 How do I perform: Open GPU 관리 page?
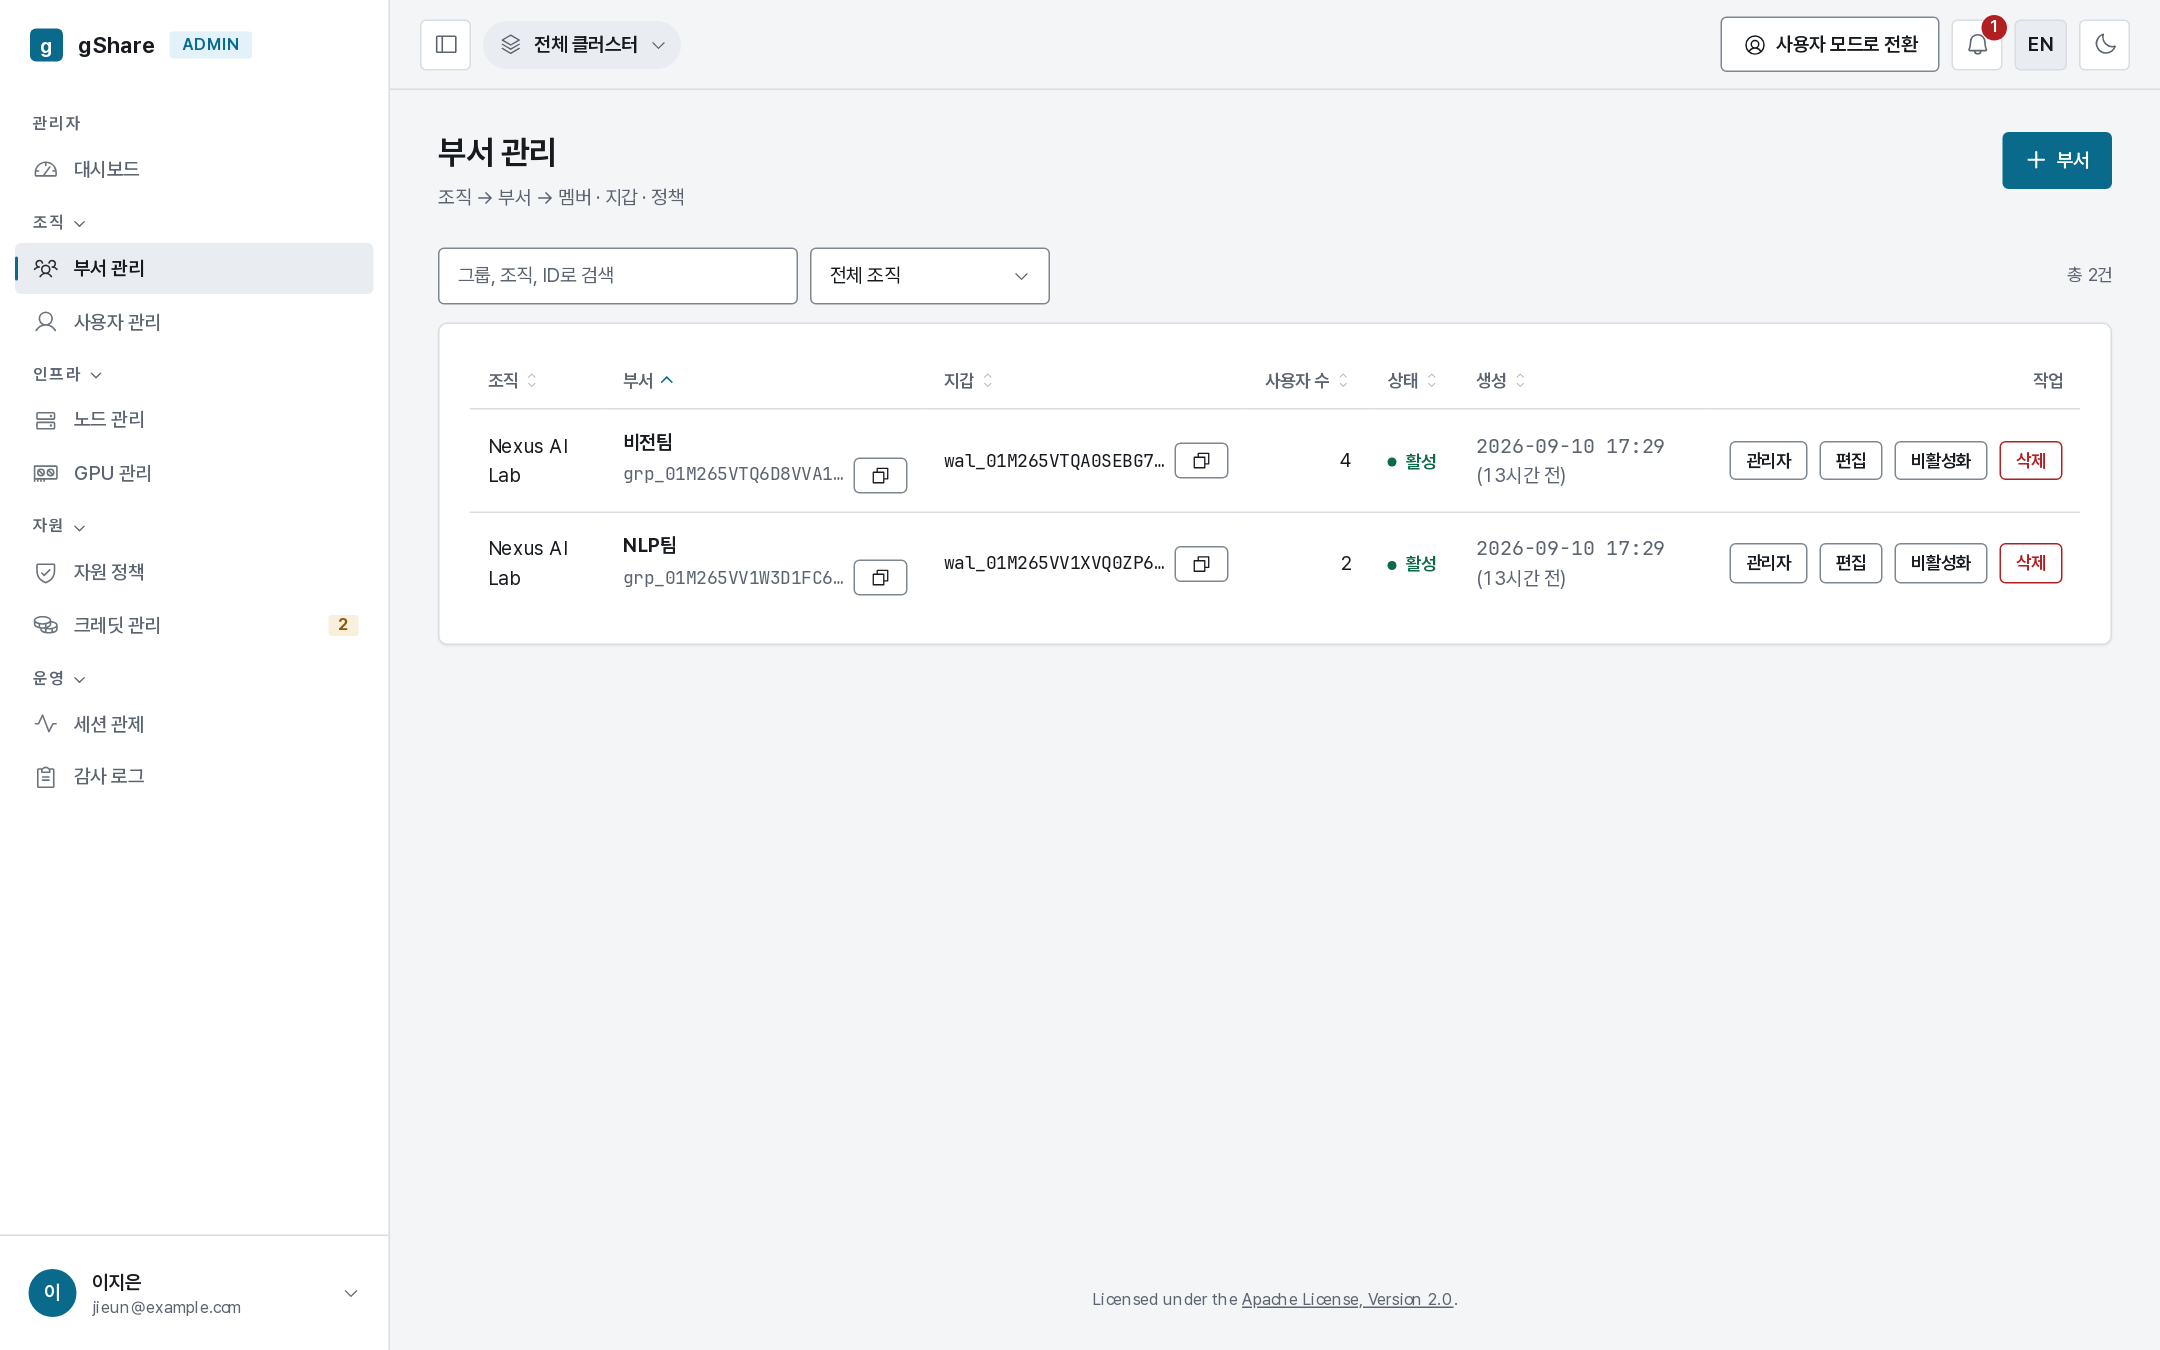coord(194,473)
